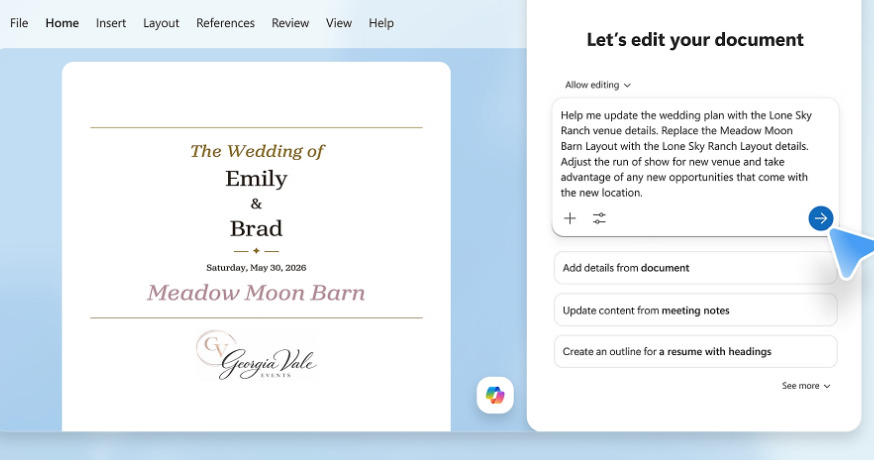Open the Help tab
The image size is (874, 460).
click(x=381, y=23)
